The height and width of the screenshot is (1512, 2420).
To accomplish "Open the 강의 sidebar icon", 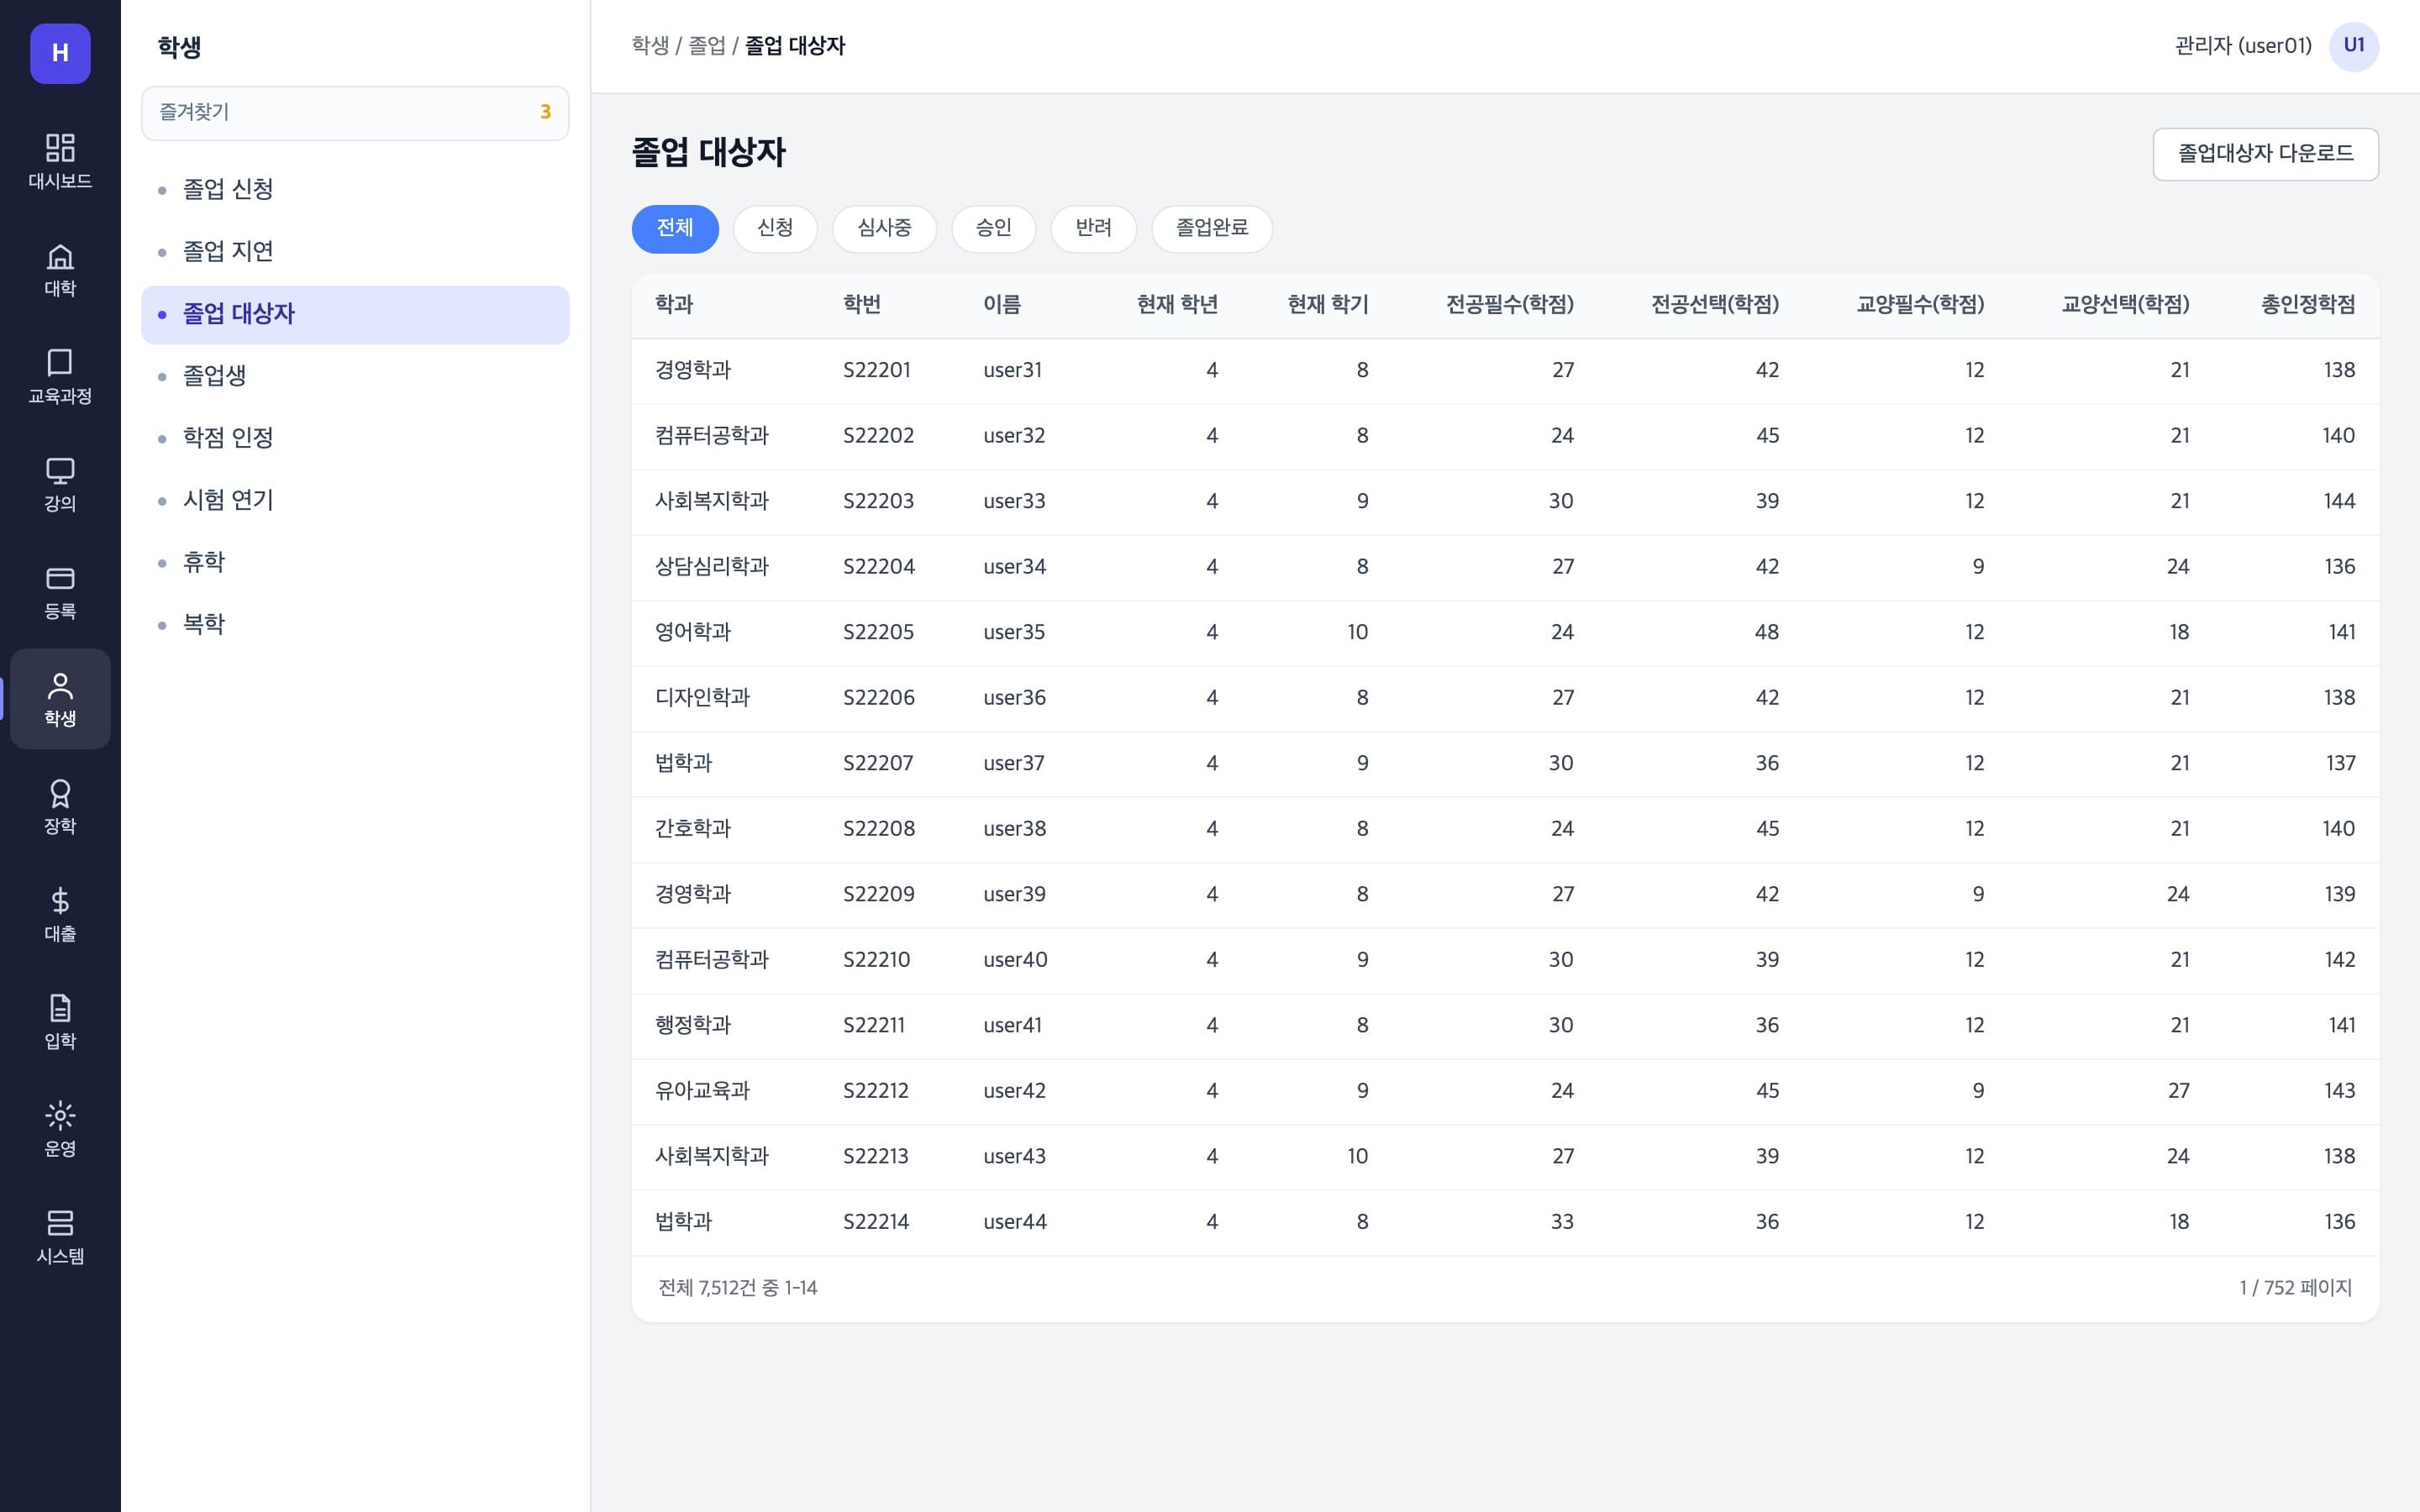I will coord(60,484).
